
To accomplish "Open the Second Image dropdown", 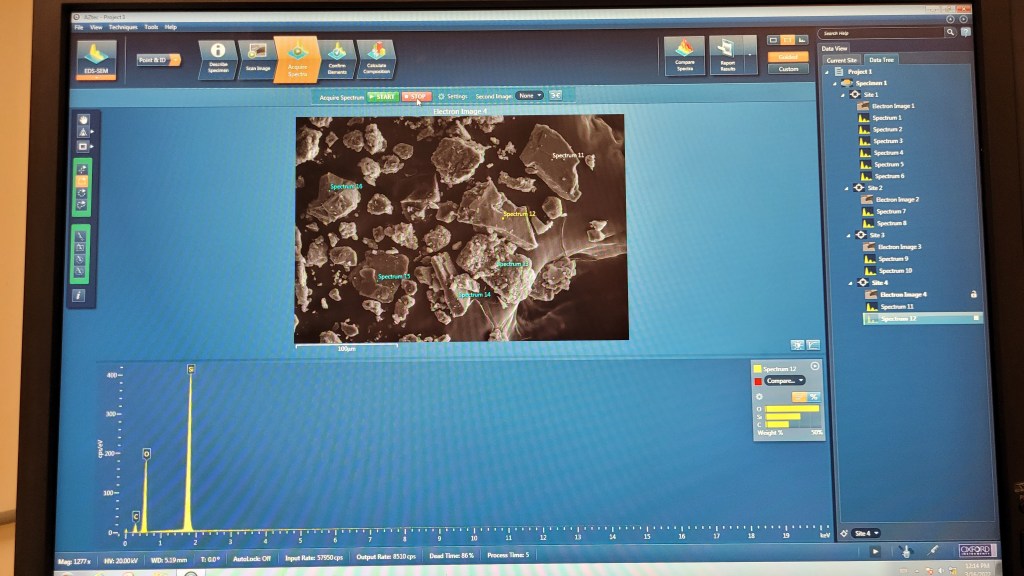I will click(530, 95).
